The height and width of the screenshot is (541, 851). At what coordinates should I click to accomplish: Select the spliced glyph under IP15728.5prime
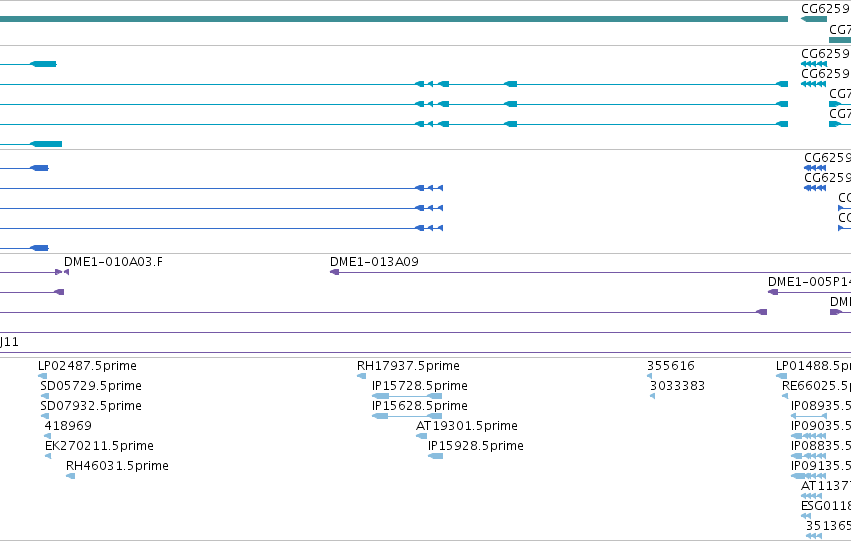(x=407, y=396)
